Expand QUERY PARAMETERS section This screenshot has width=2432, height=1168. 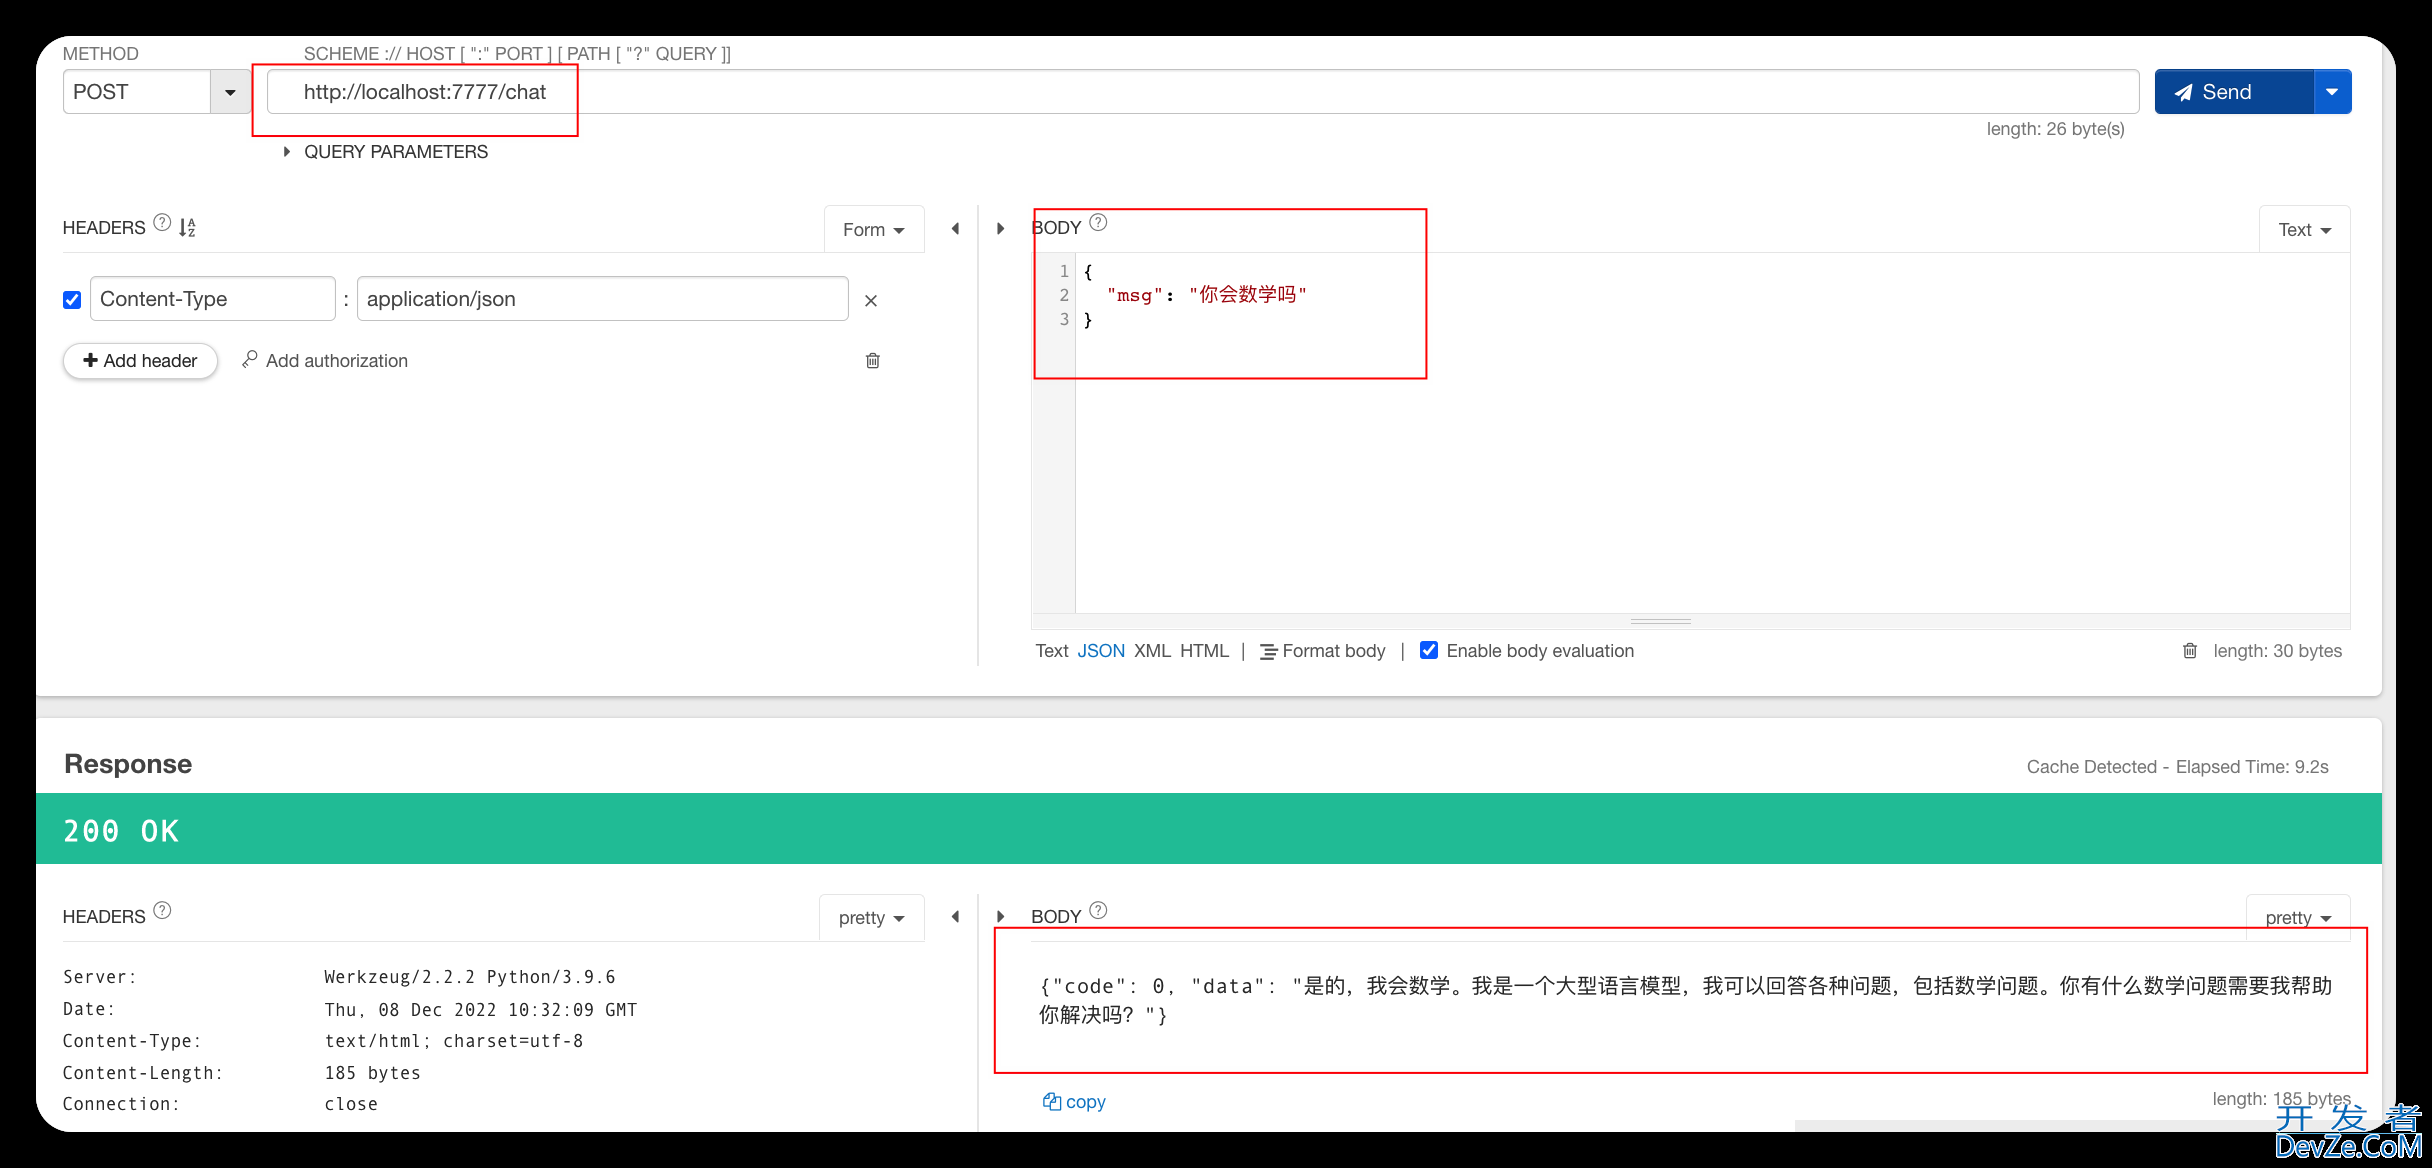pyautogui.click(x=386, y=152)
